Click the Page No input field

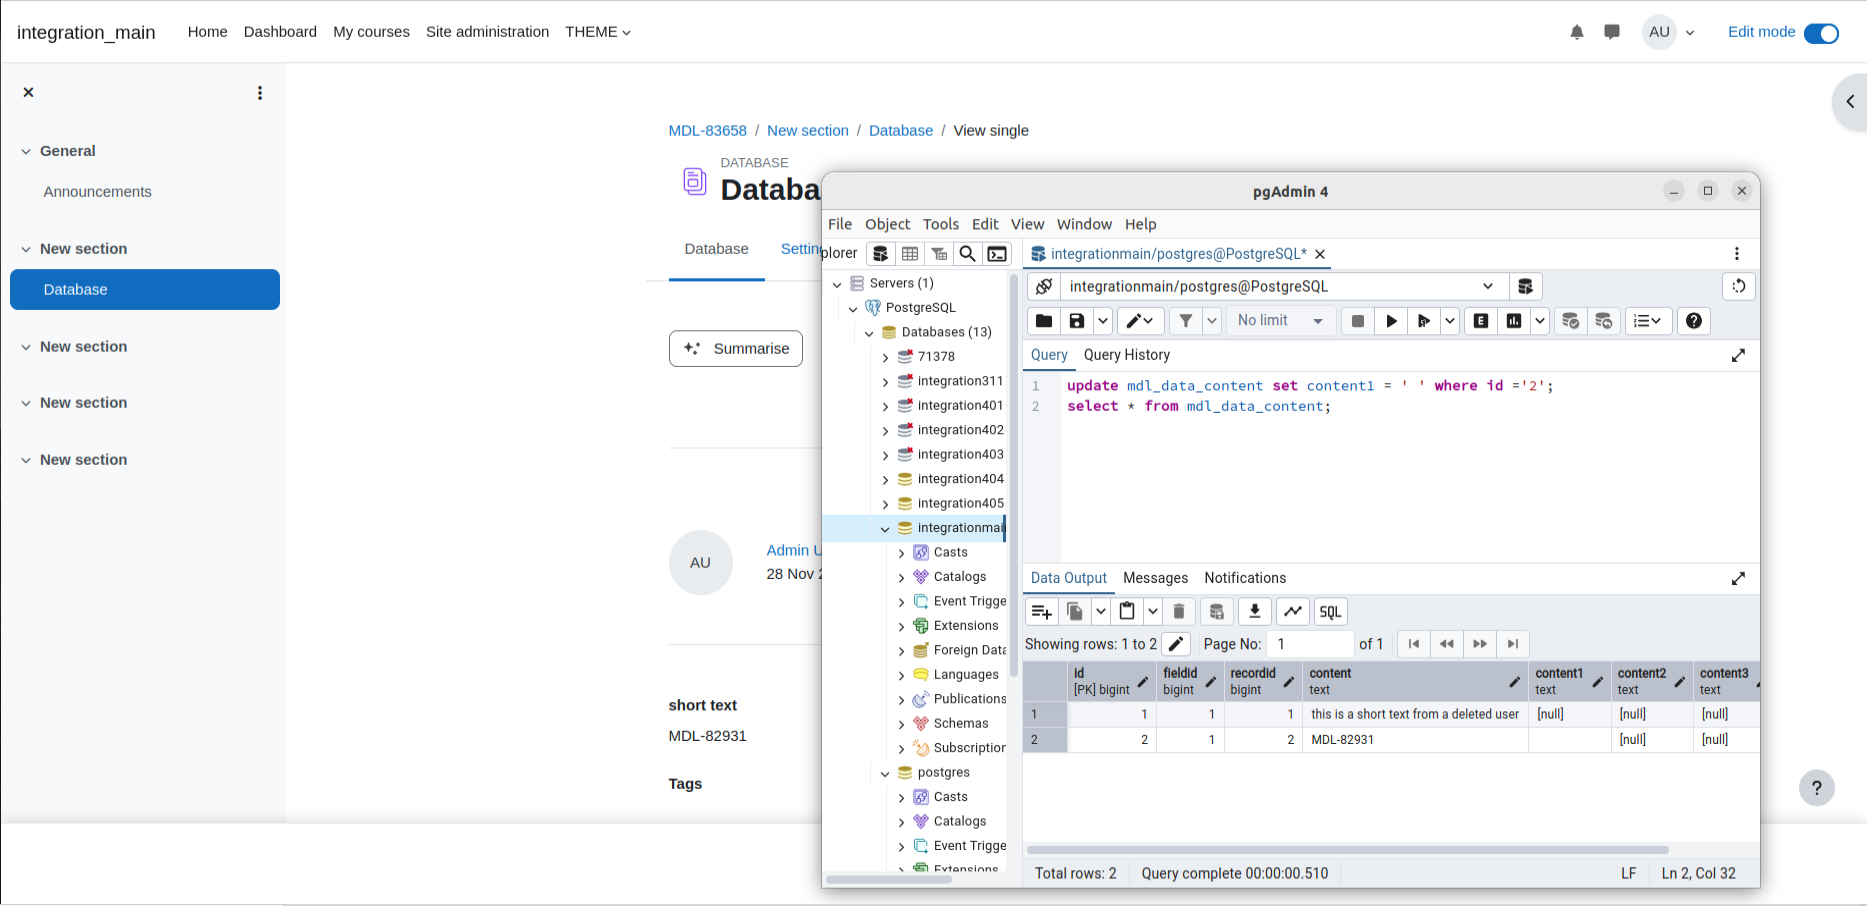point(1309,644)
